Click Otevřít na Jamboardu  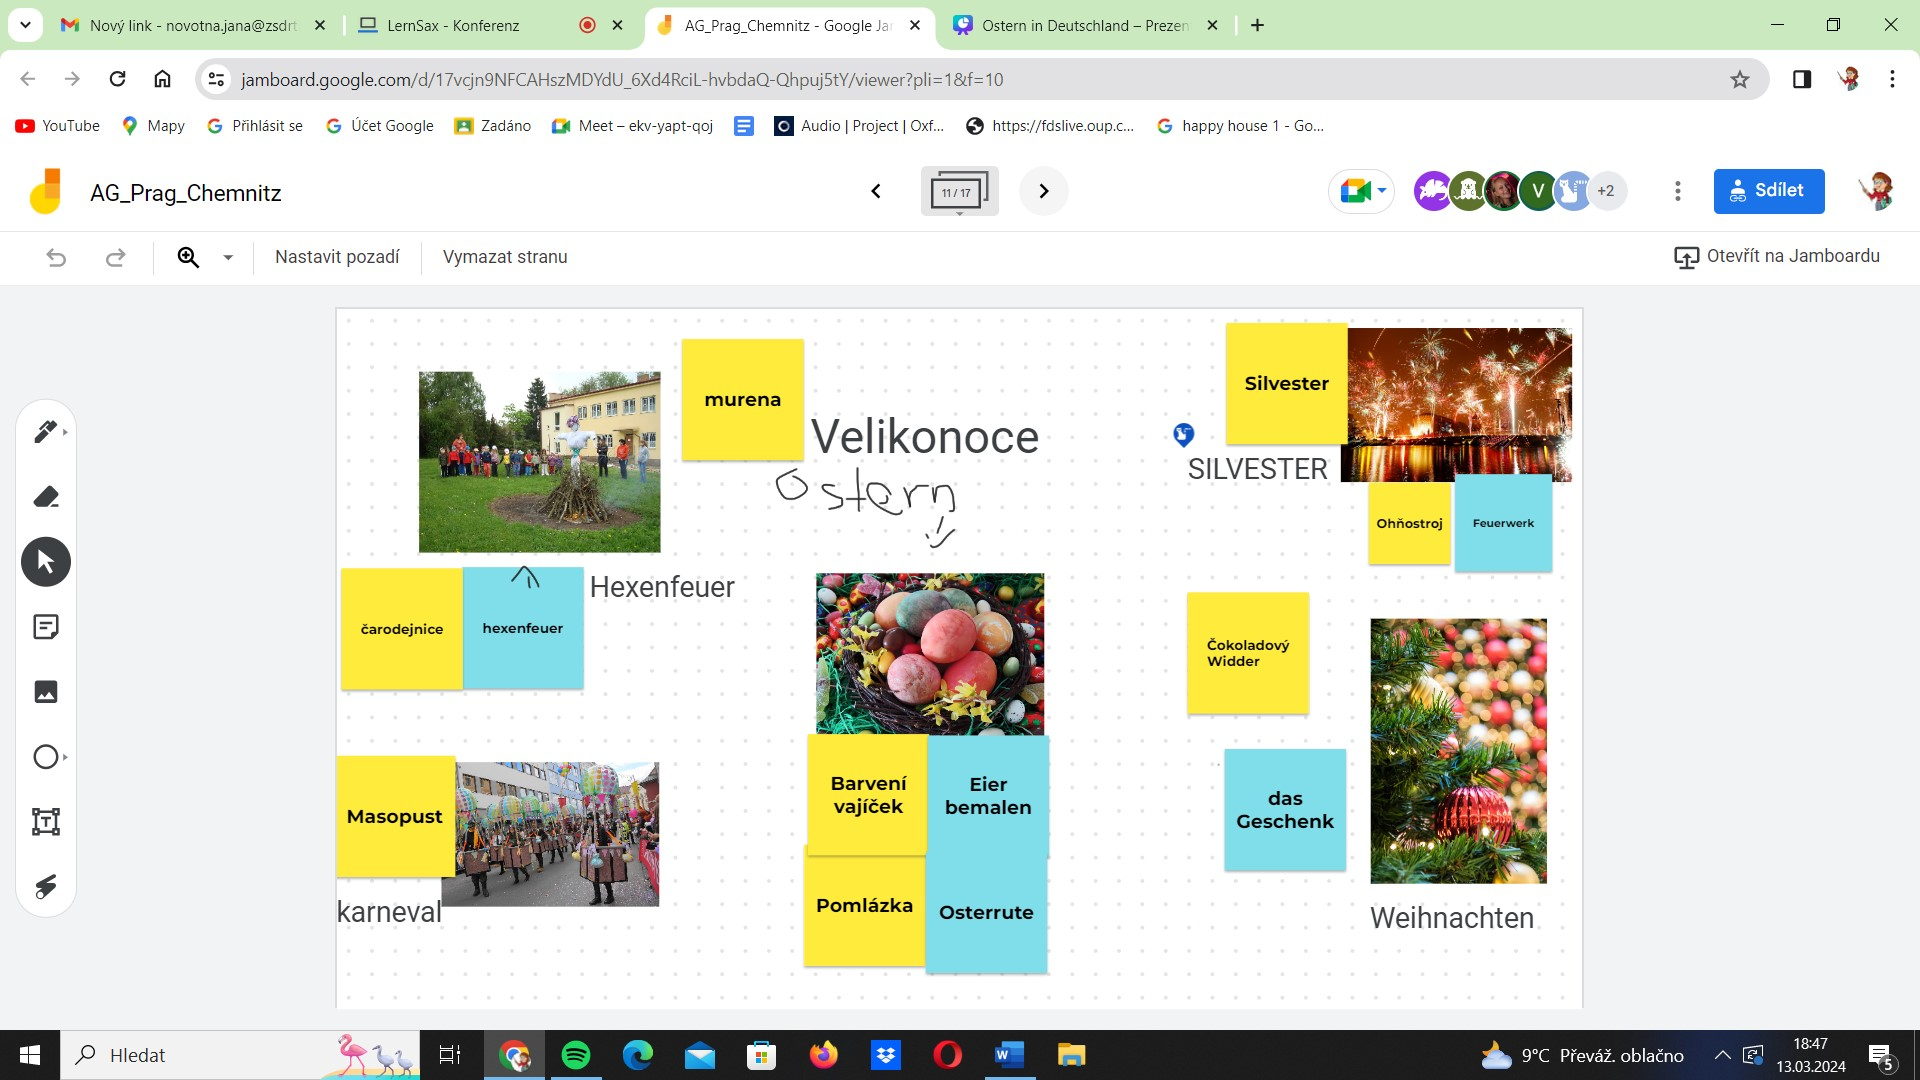pos(1777,257)
